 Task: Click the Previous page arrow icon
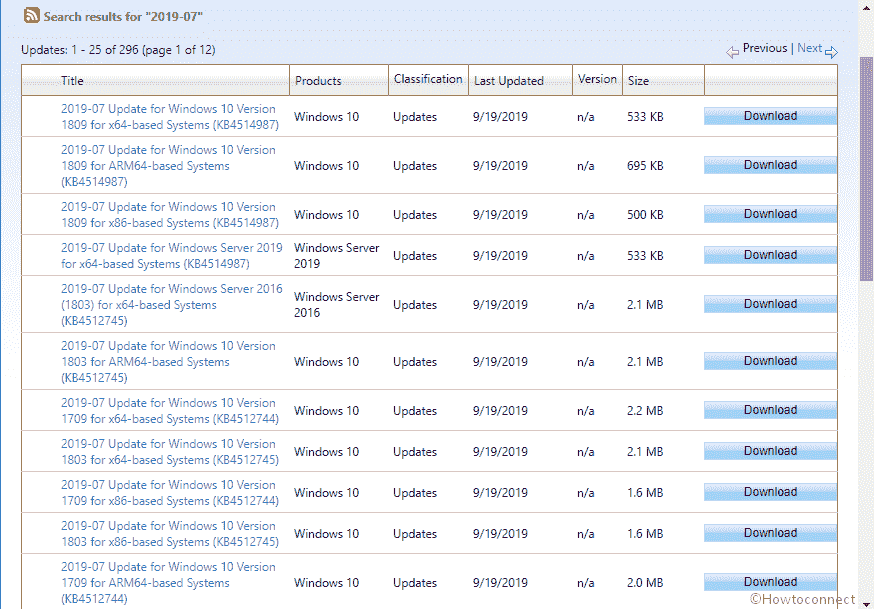point(732,52)
